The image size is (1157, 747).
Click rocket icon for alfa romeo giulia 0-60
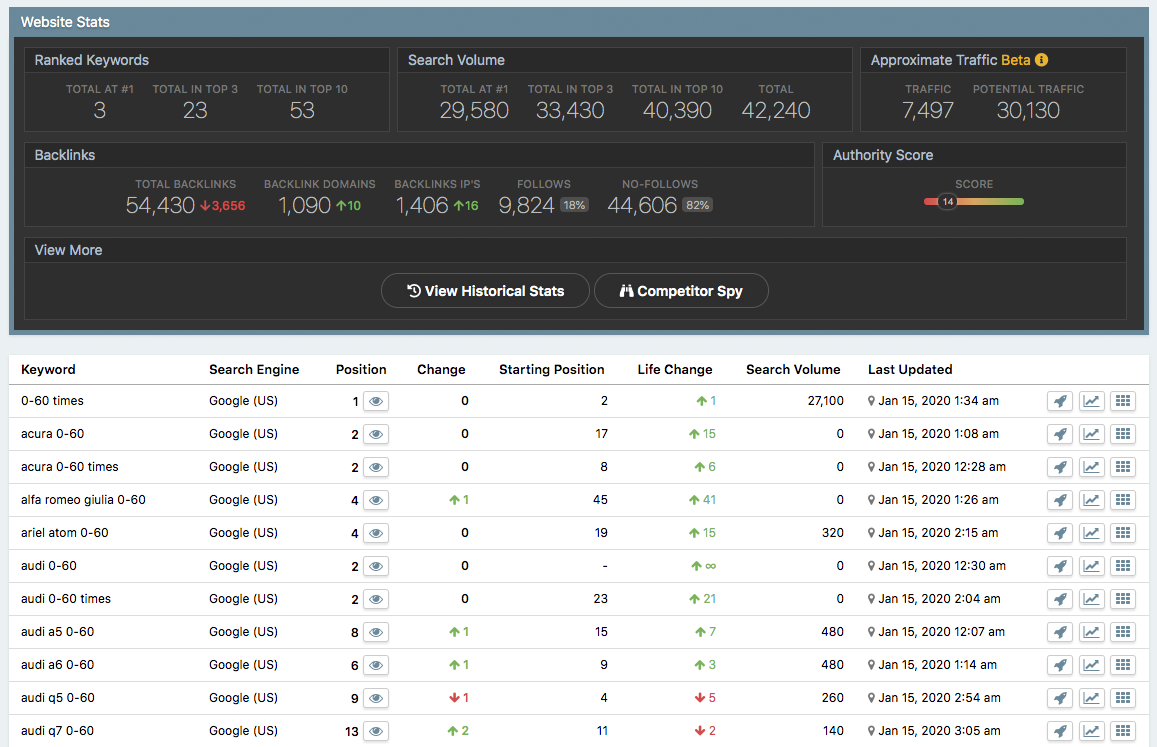[1060, 500]
